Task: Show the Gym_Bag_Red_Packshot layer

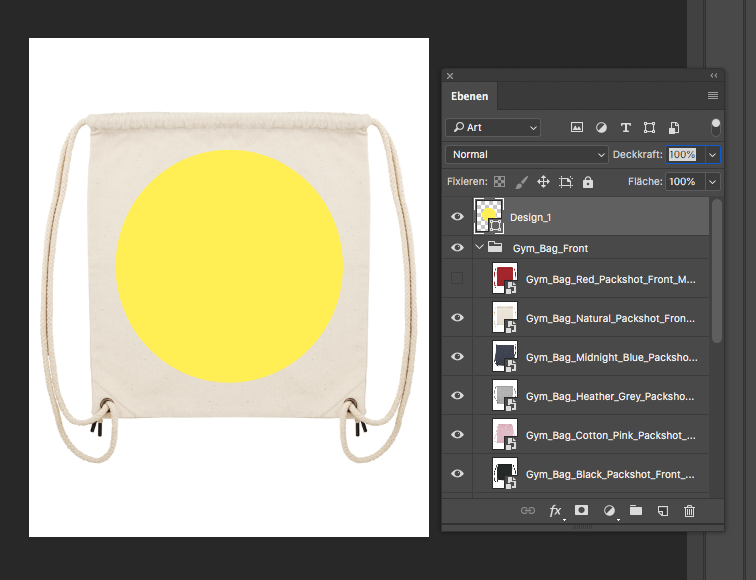Action: [457, 278]
